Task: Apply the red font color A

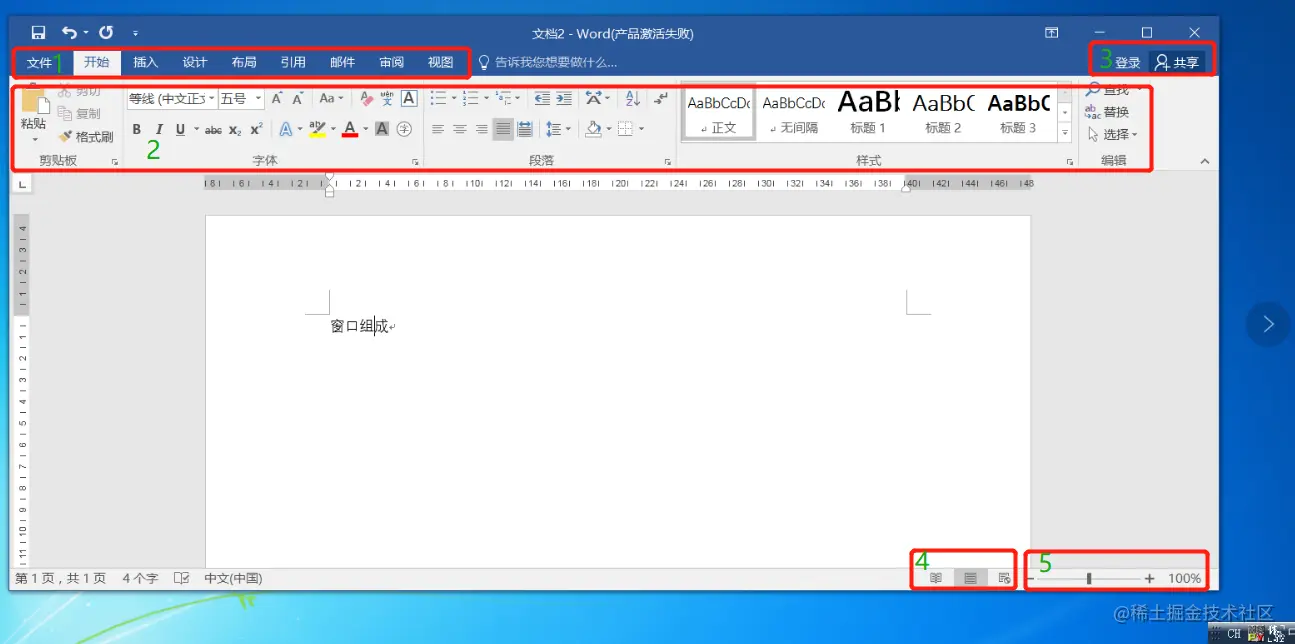Action: (x=349, y=129)
